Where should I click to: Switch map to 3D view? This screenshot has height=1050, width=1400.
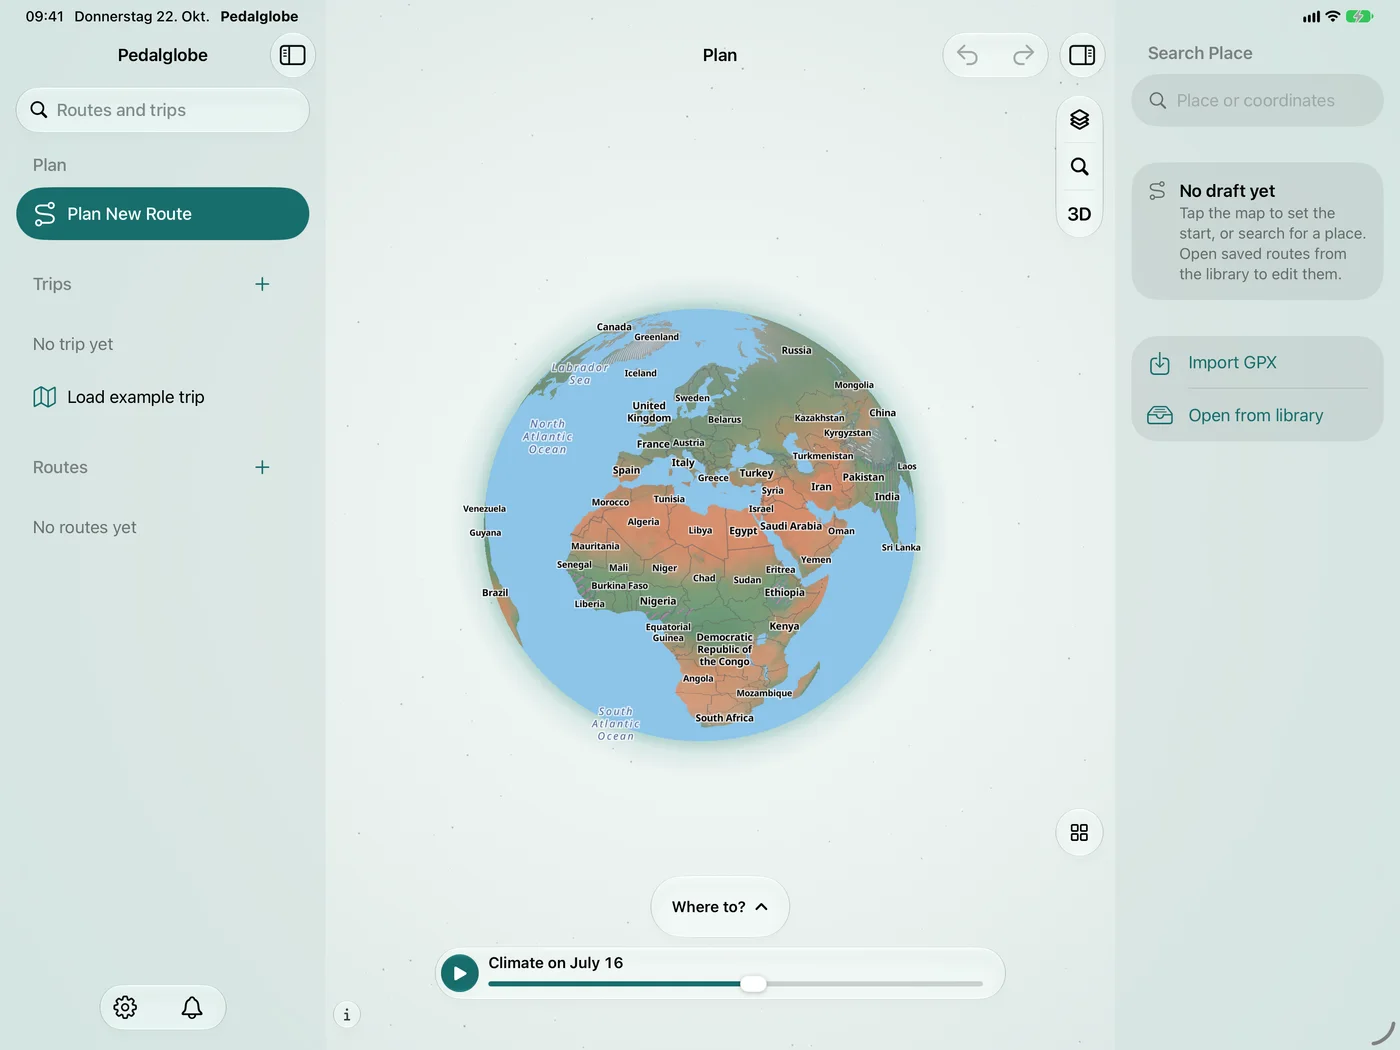[x=1079, y=214]
